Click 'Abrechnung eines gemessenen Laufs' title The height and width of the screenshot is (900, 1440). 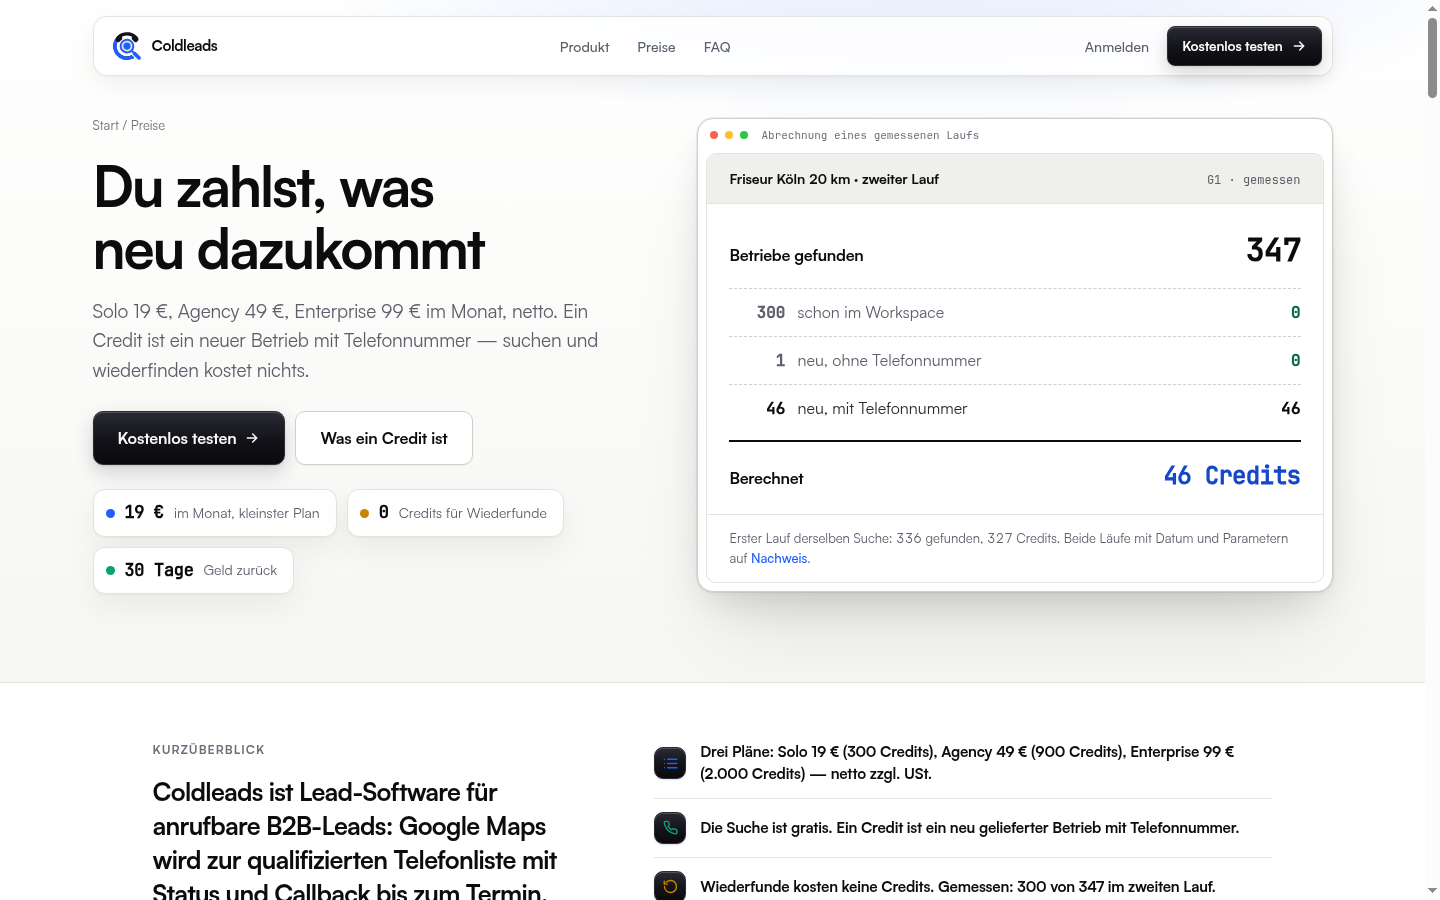pyautogui.click(x=870, y=135)
